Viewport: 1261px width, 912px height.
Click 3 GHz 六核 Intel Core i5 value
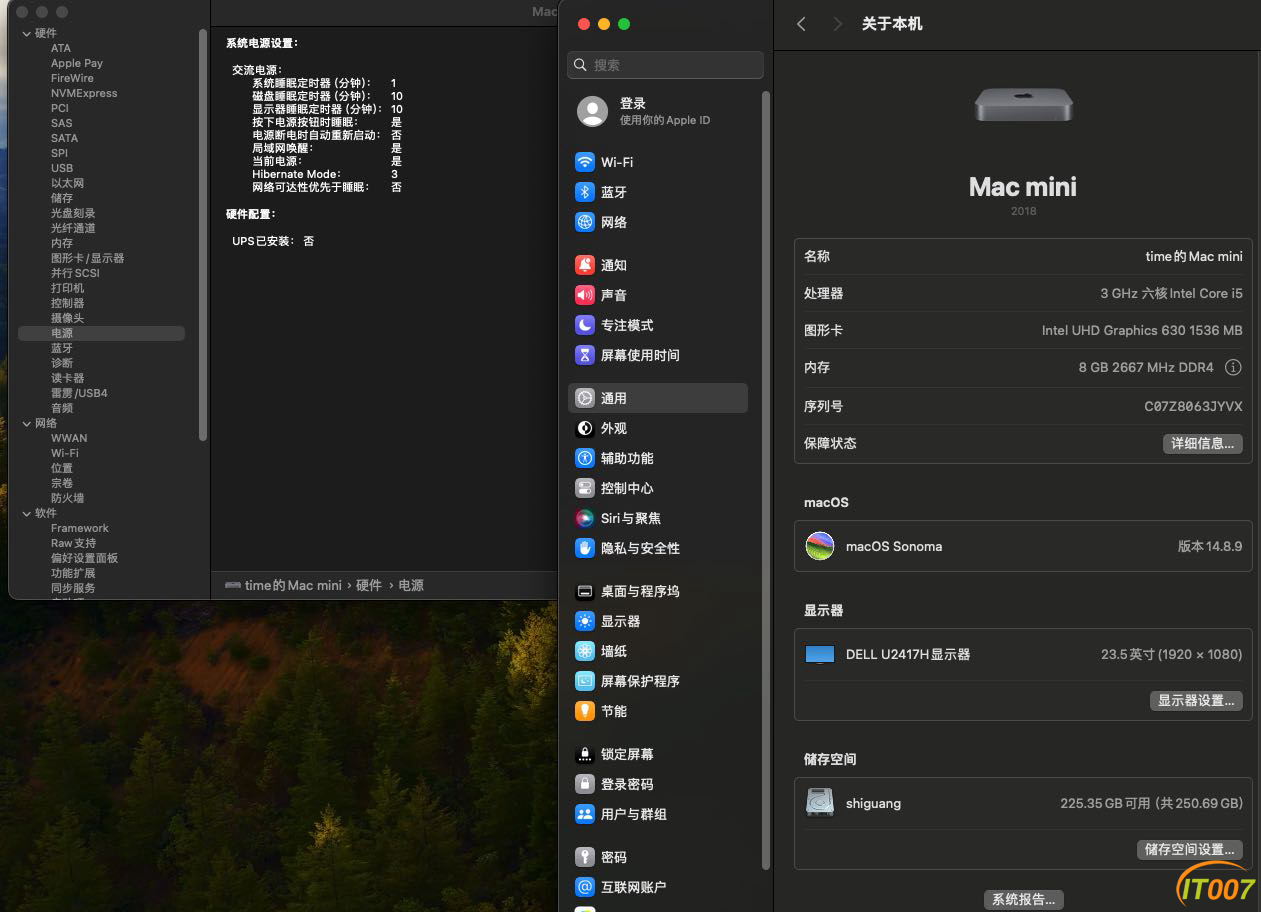1171,293
